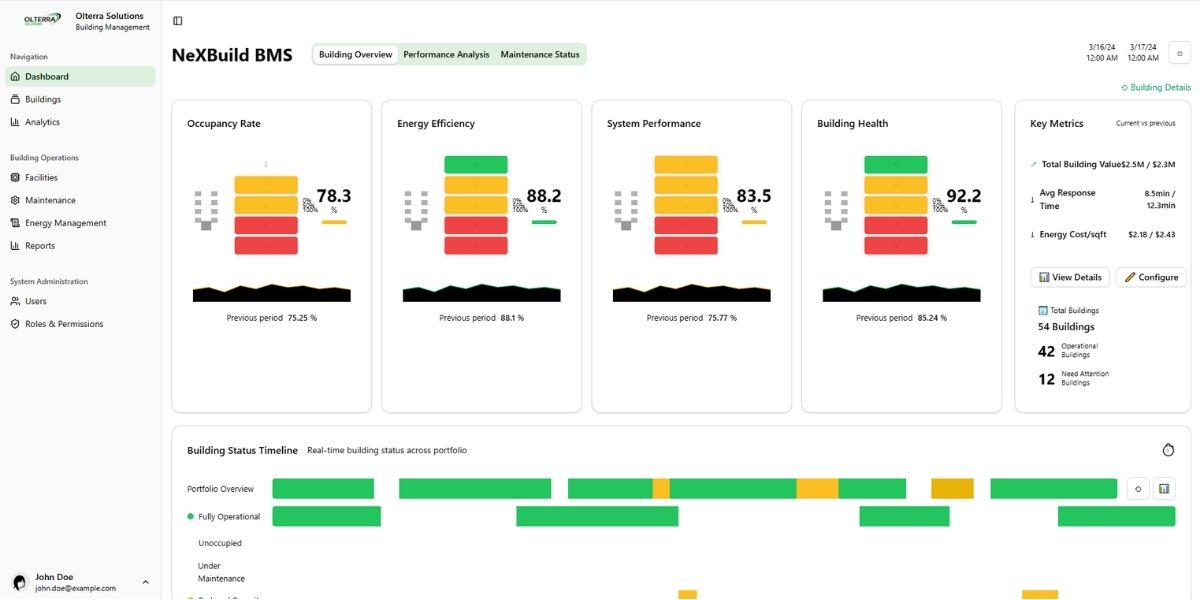Click the Olterra Solutions logo

[43, 20]
